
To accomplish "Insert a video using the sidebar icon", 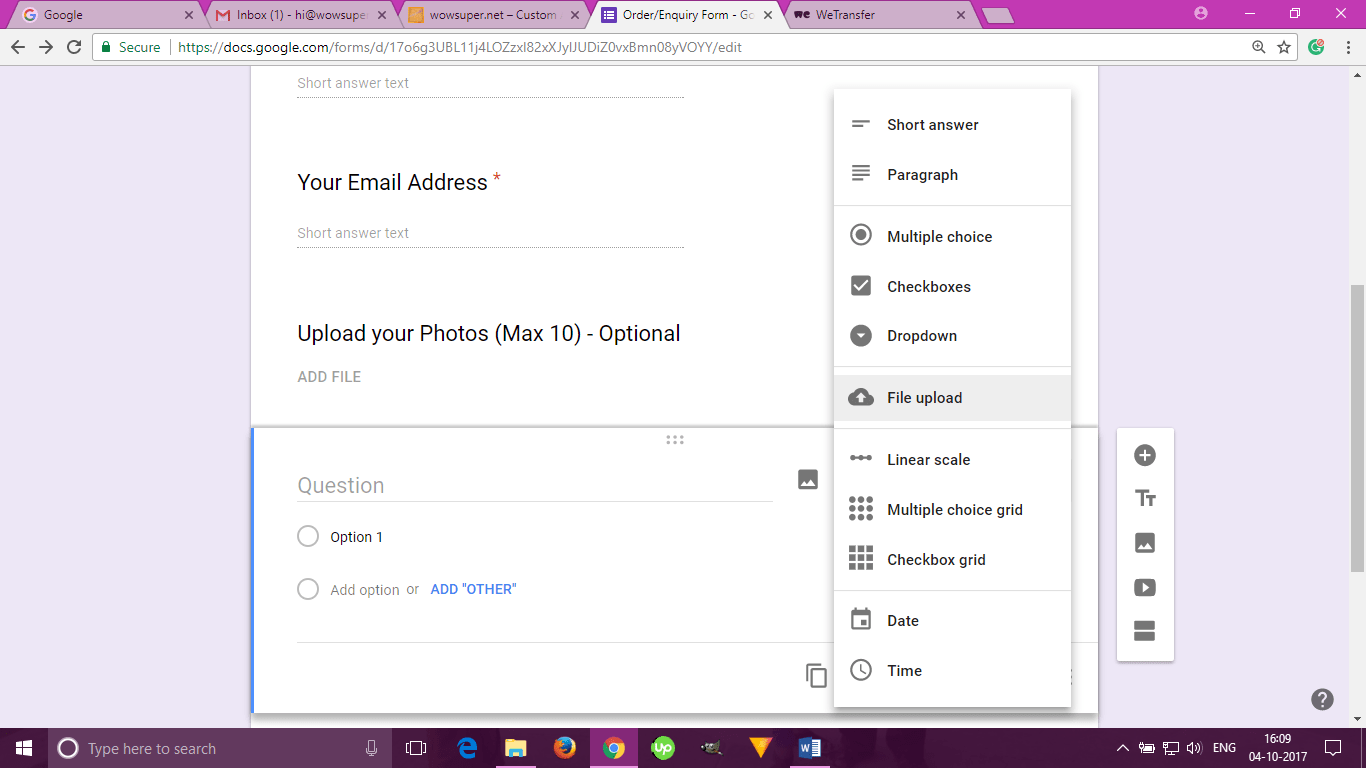I will (1144, 587).
